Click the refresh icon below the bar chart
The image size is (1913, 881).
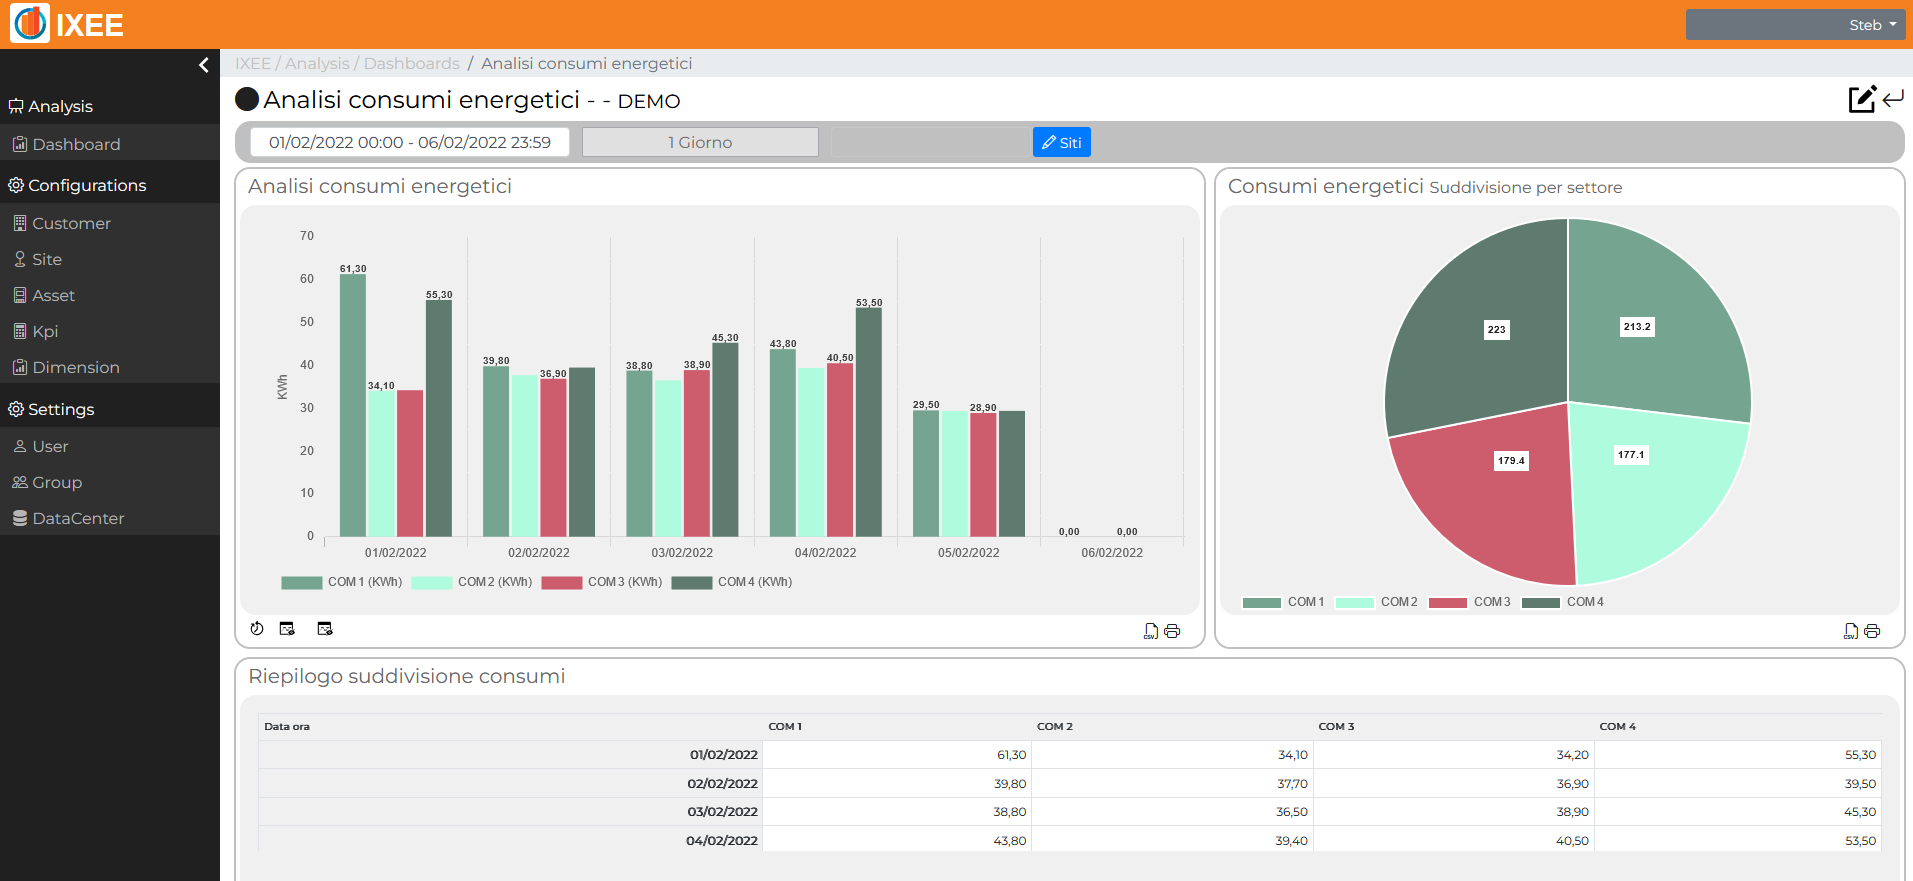pos(257,629)
